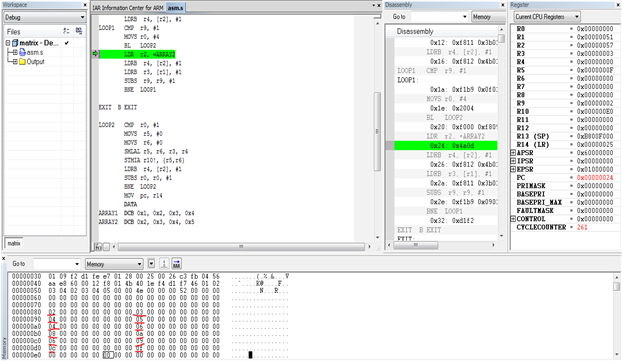Viewport: 622px width, 364px height.
Task: Click the R14 (LR) value 0x00000025
Action: 595,145
